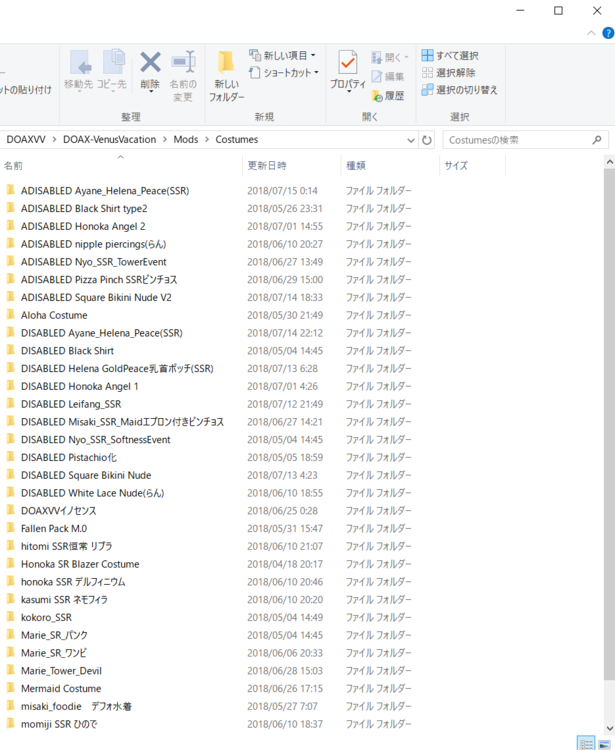Select DISABLED Ayane_Helena_Peace(SSR) folder
The image size is (615, 750).
click(101, 333)
